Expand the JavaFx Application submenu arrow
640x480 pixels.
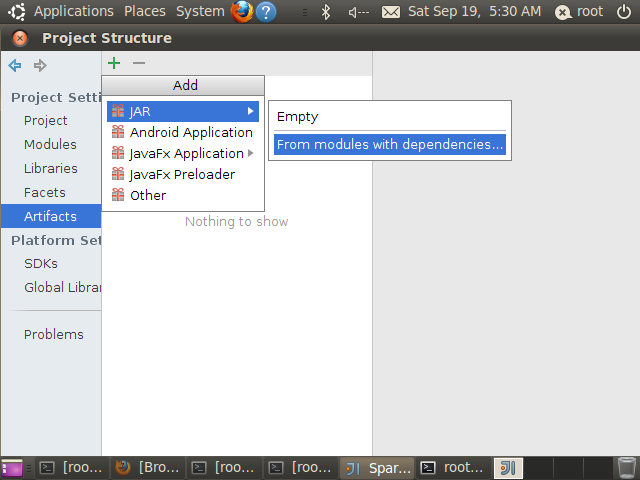click(251, 153)
